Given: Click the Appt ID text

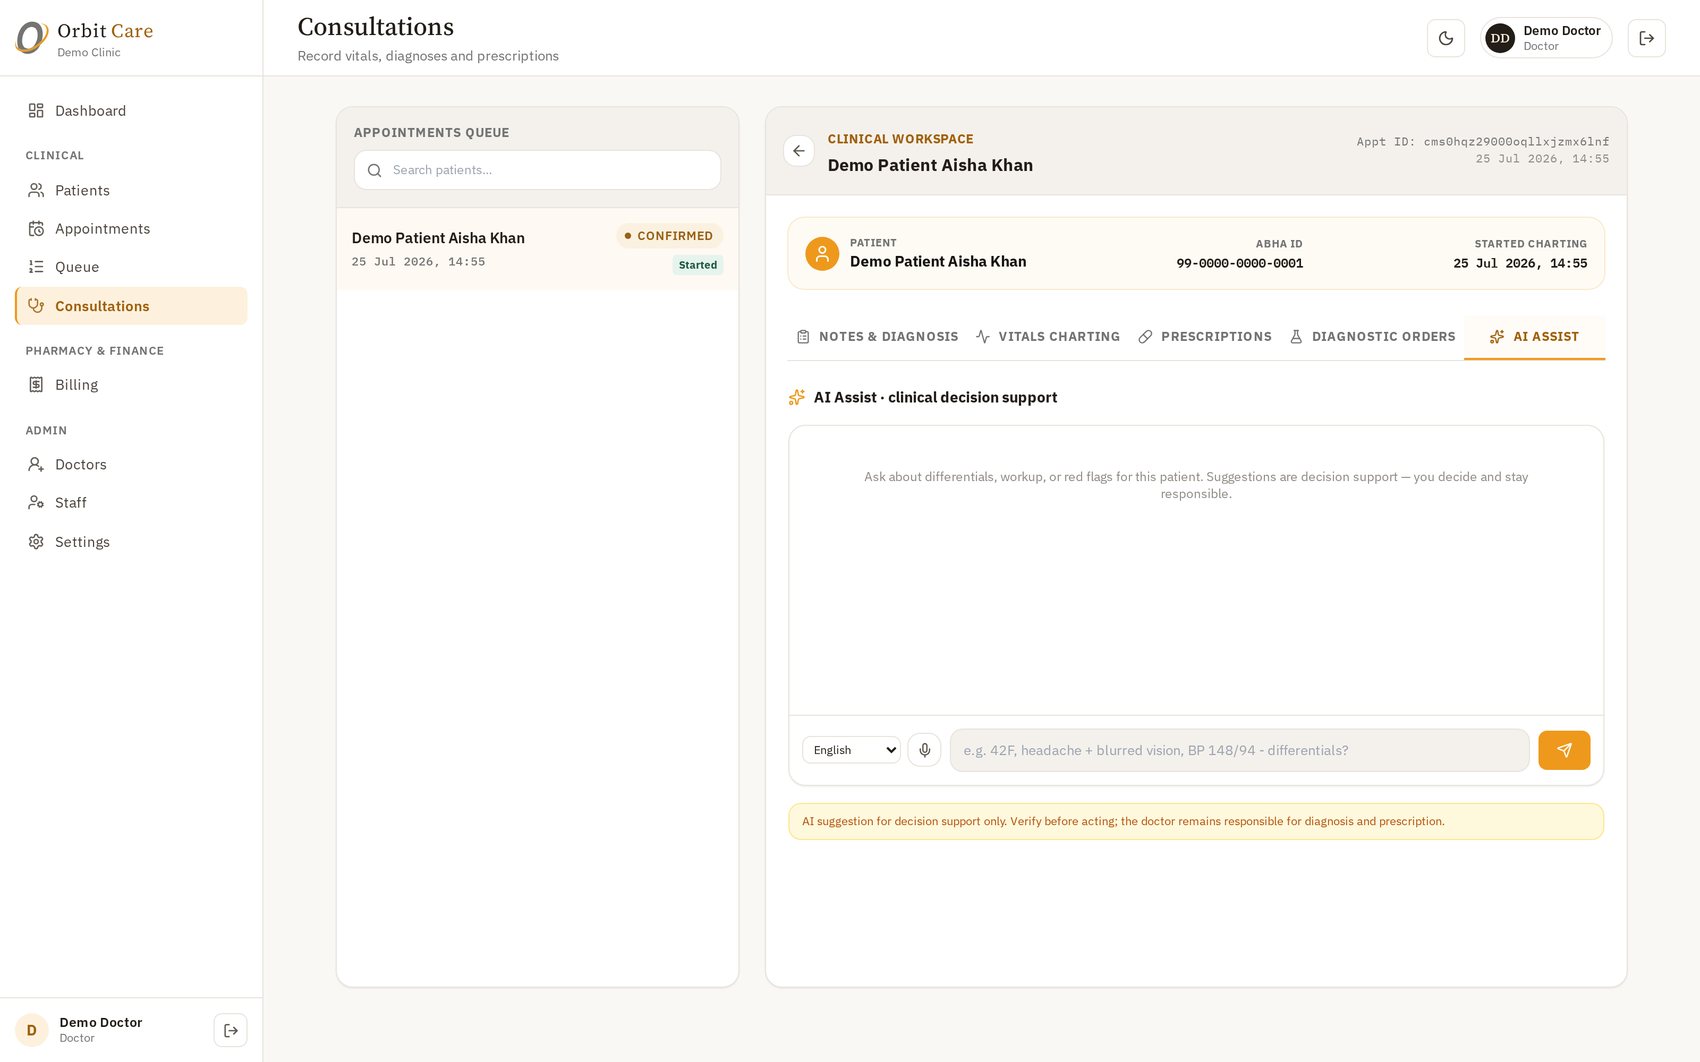Looking at the screenshot, I should coord(1483,142).
